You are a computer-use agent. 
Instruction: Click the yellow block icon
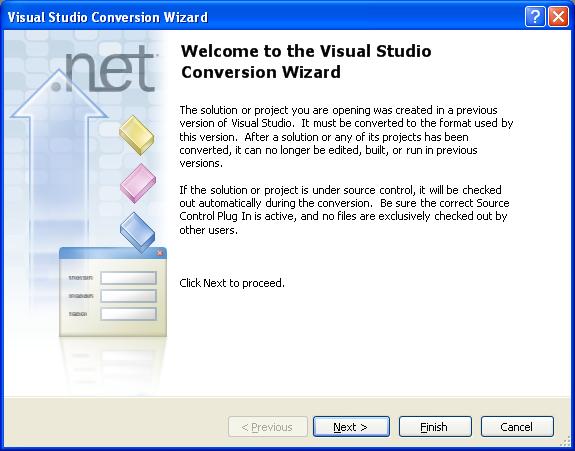(136, 135)
